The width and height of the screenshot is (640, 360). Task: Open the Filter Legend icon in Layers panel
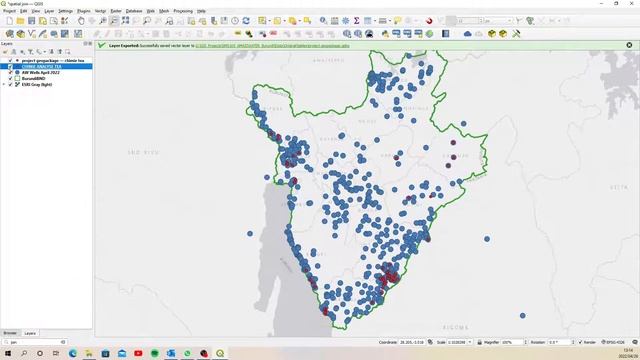point(30,52)
